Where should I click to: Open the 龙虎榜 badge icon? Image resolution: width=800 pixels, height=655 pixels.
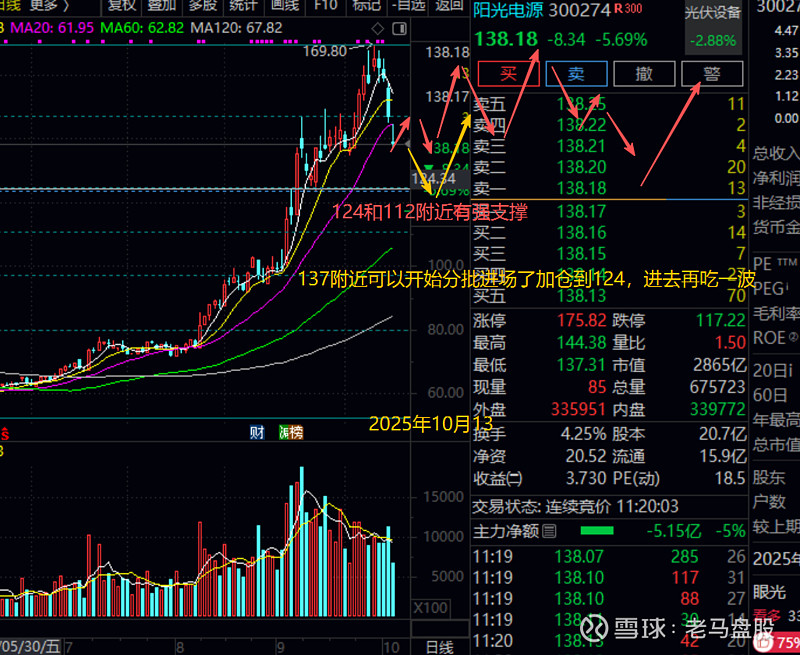coord(291,433)
